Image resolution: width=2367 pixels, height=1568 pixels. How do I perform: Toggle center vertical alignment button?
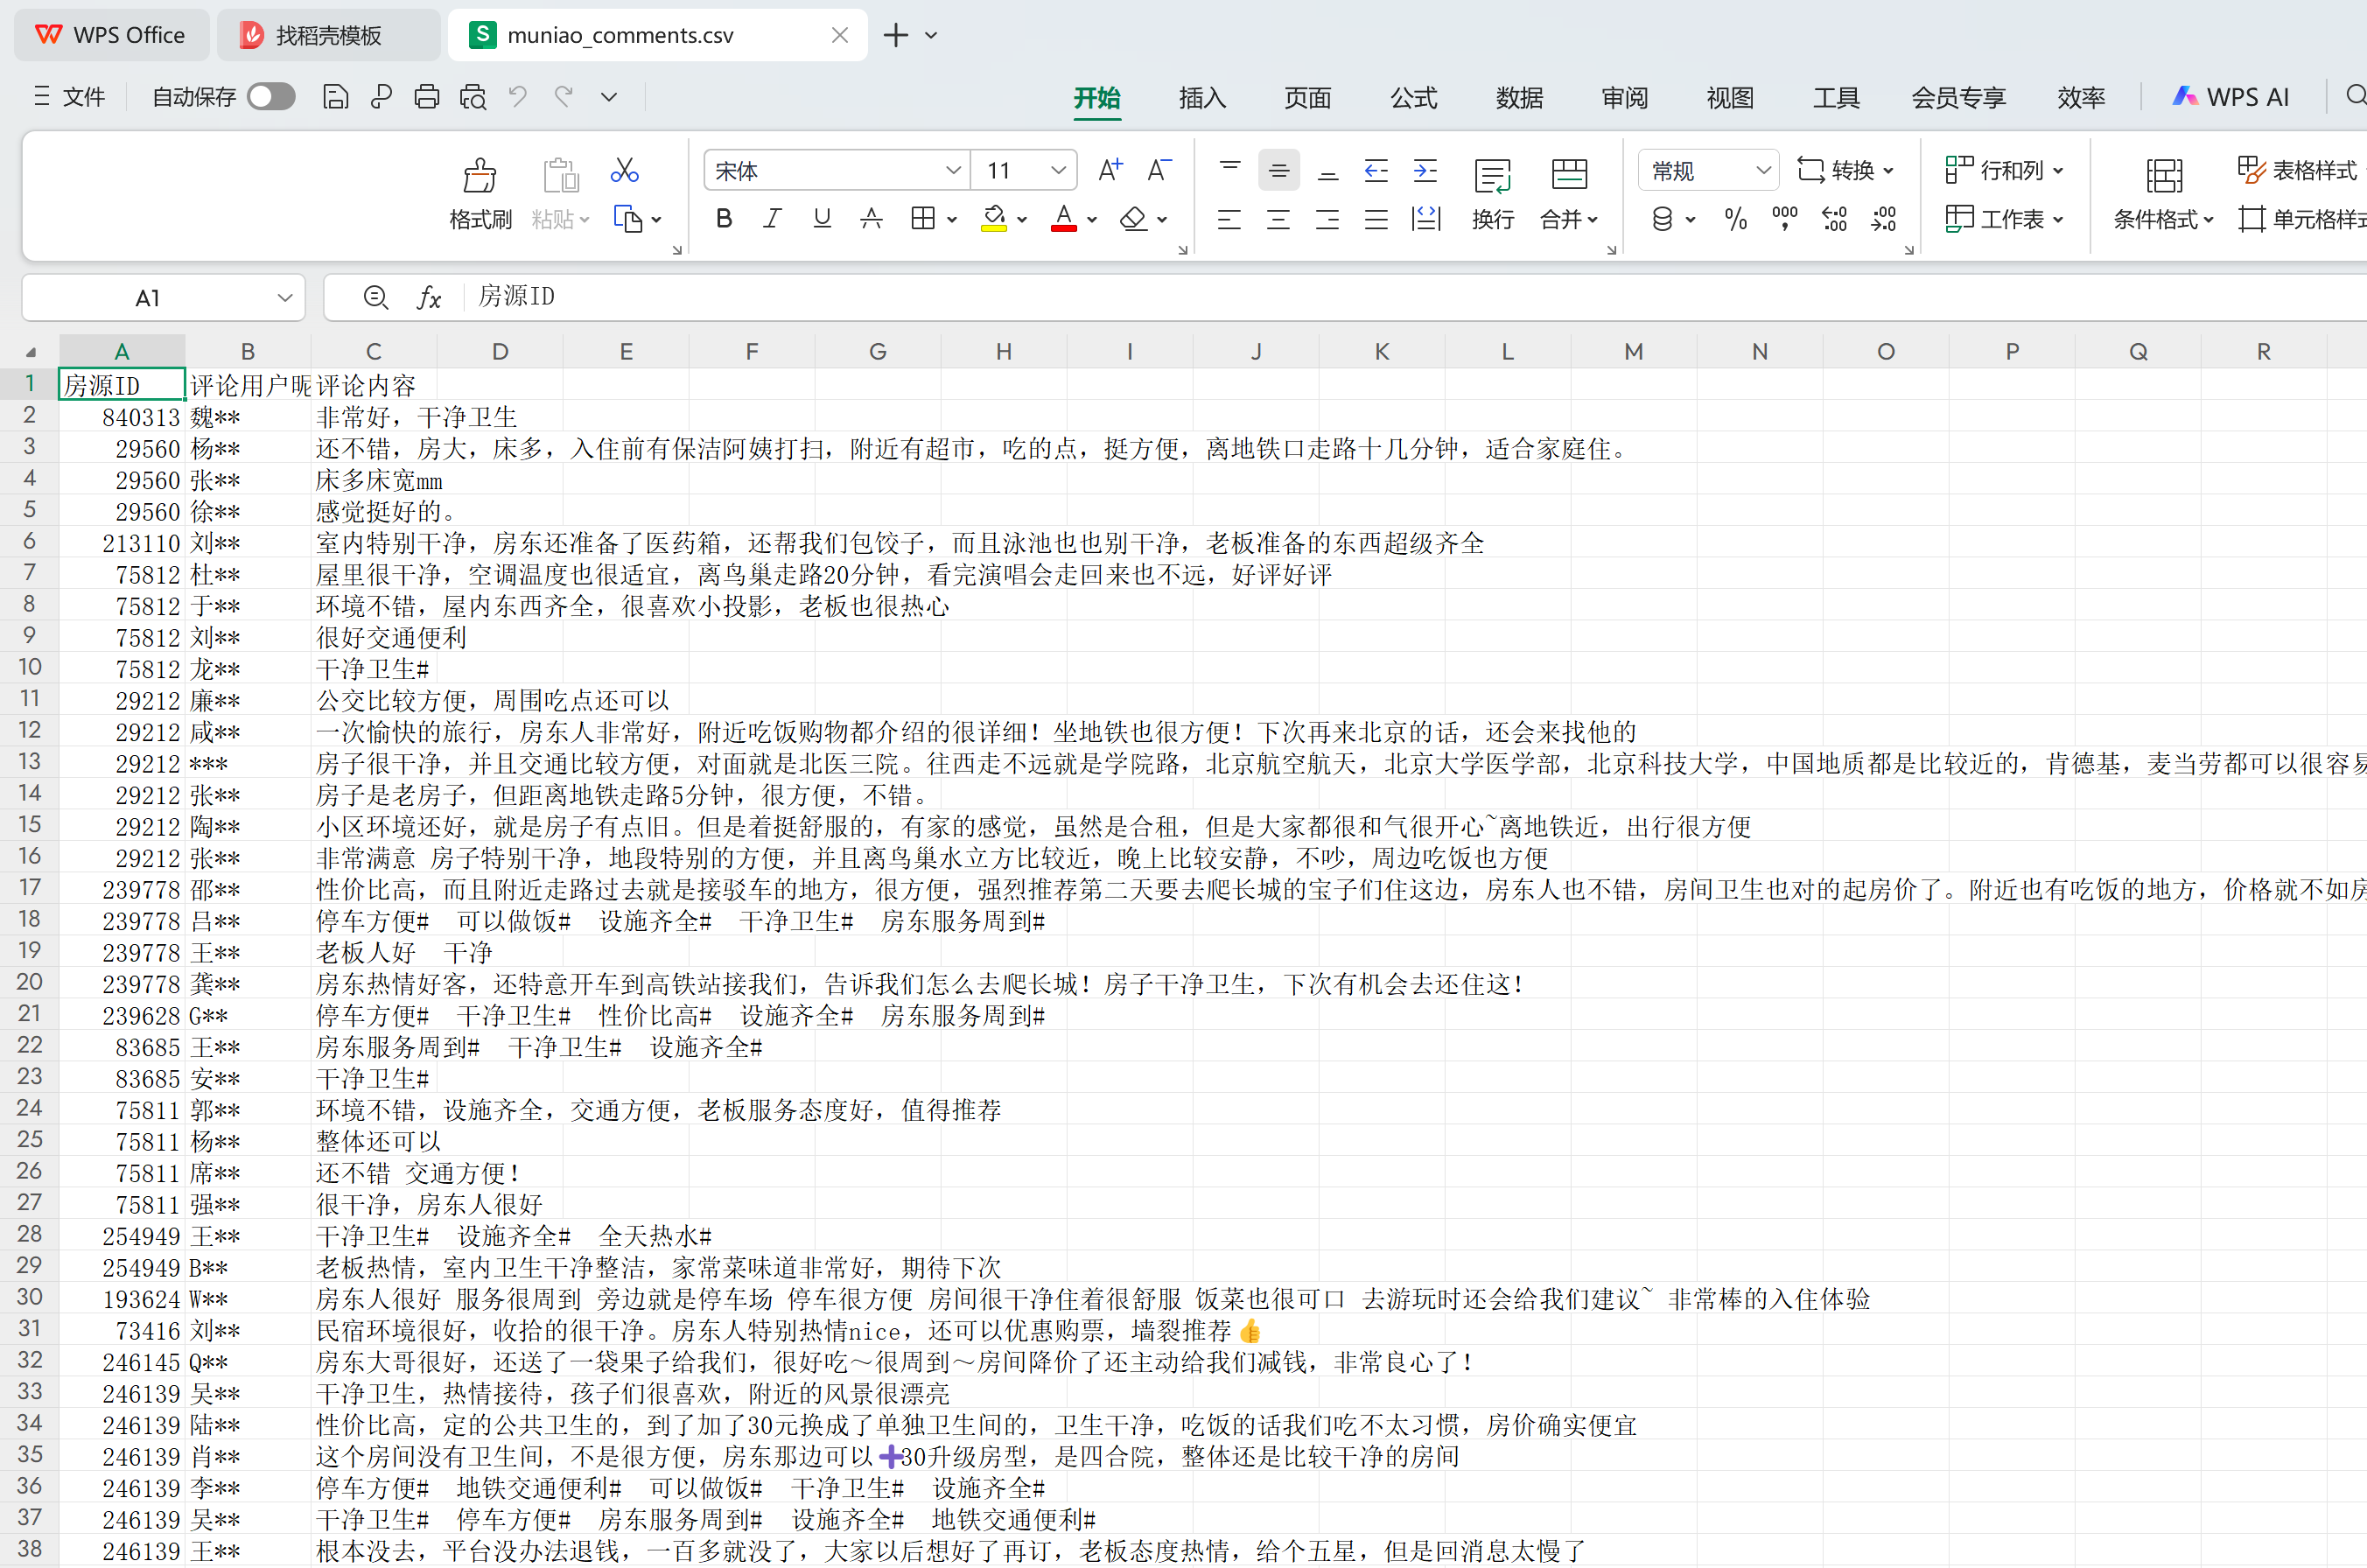(x=1278, y=171)
